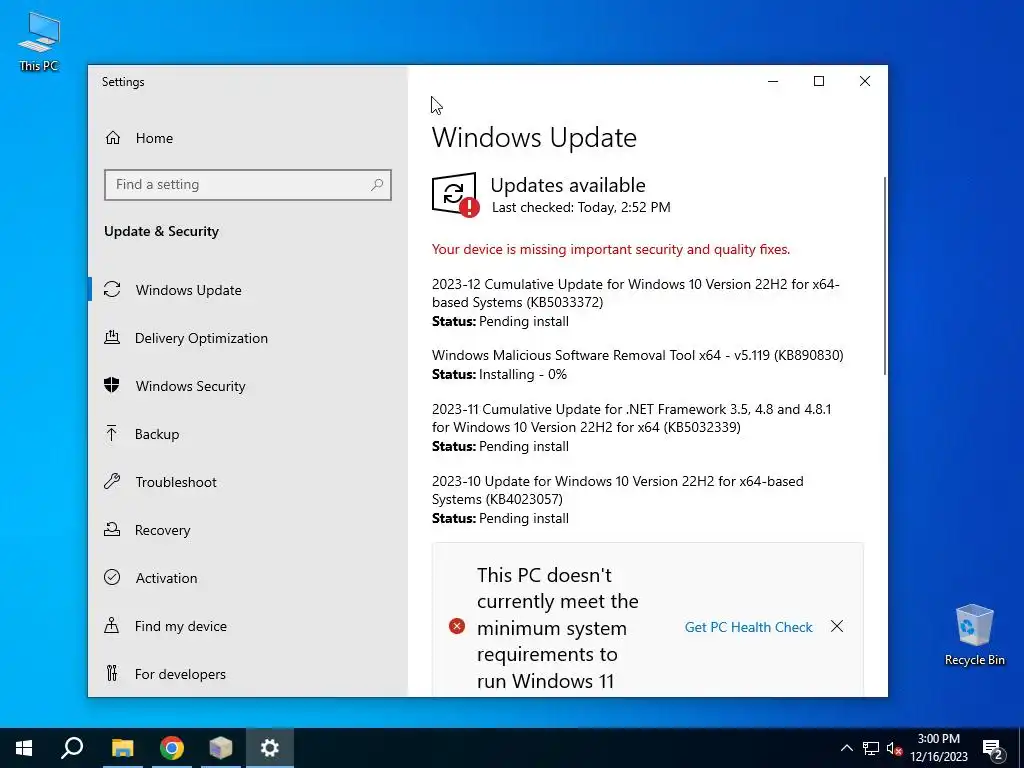The width and height of the screenshot is (1024, 768).
Task: Select the Recycle Bin desktop icon
Action: (x=974, y=635)
